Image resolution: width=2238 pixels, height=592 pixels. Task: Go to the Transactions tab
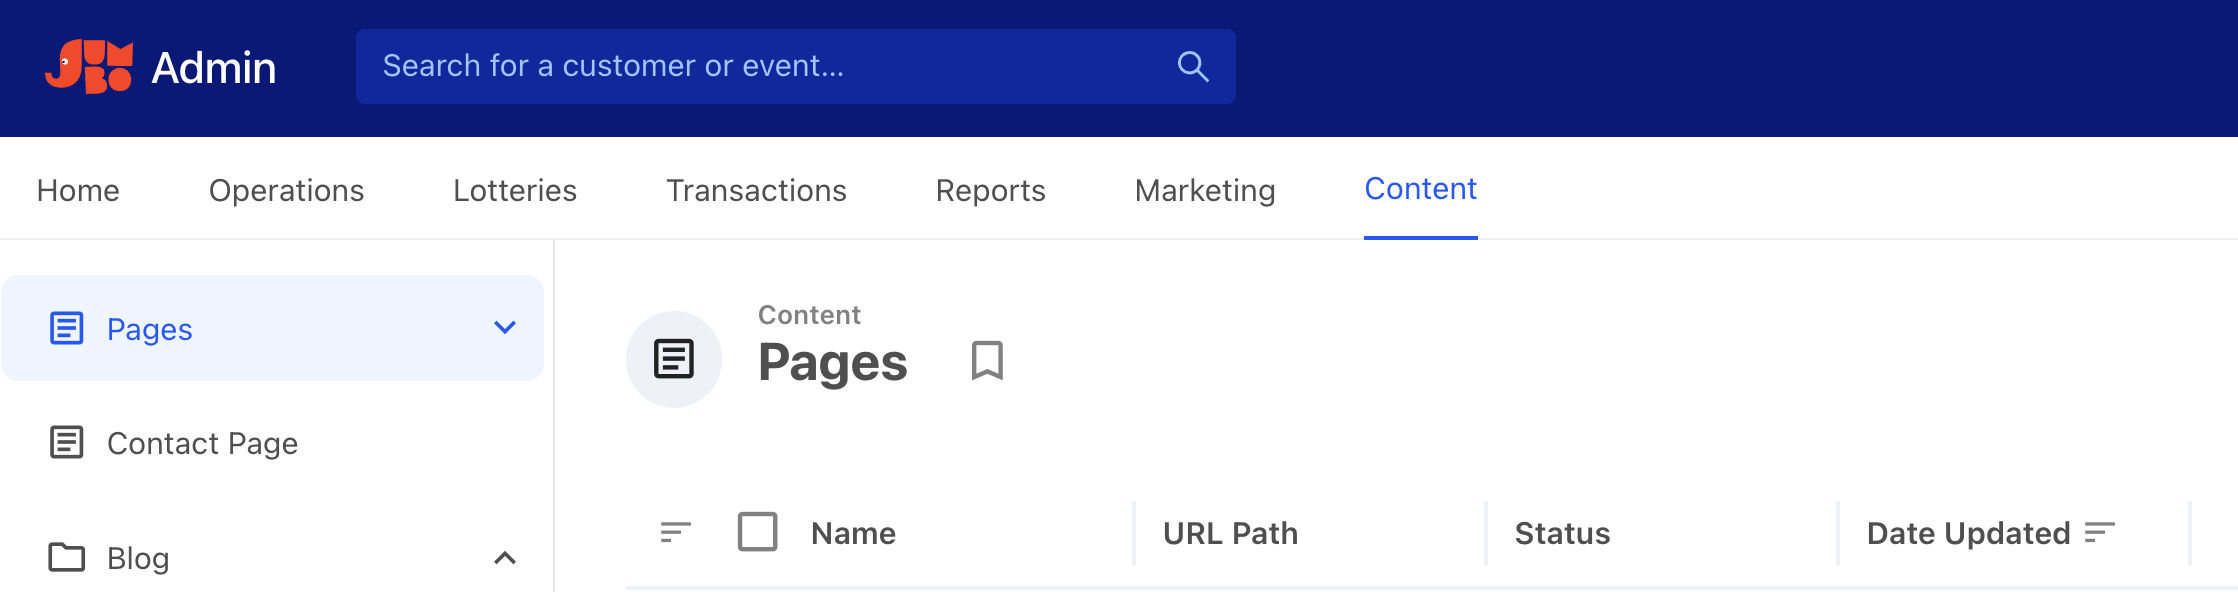click(756, 190)
